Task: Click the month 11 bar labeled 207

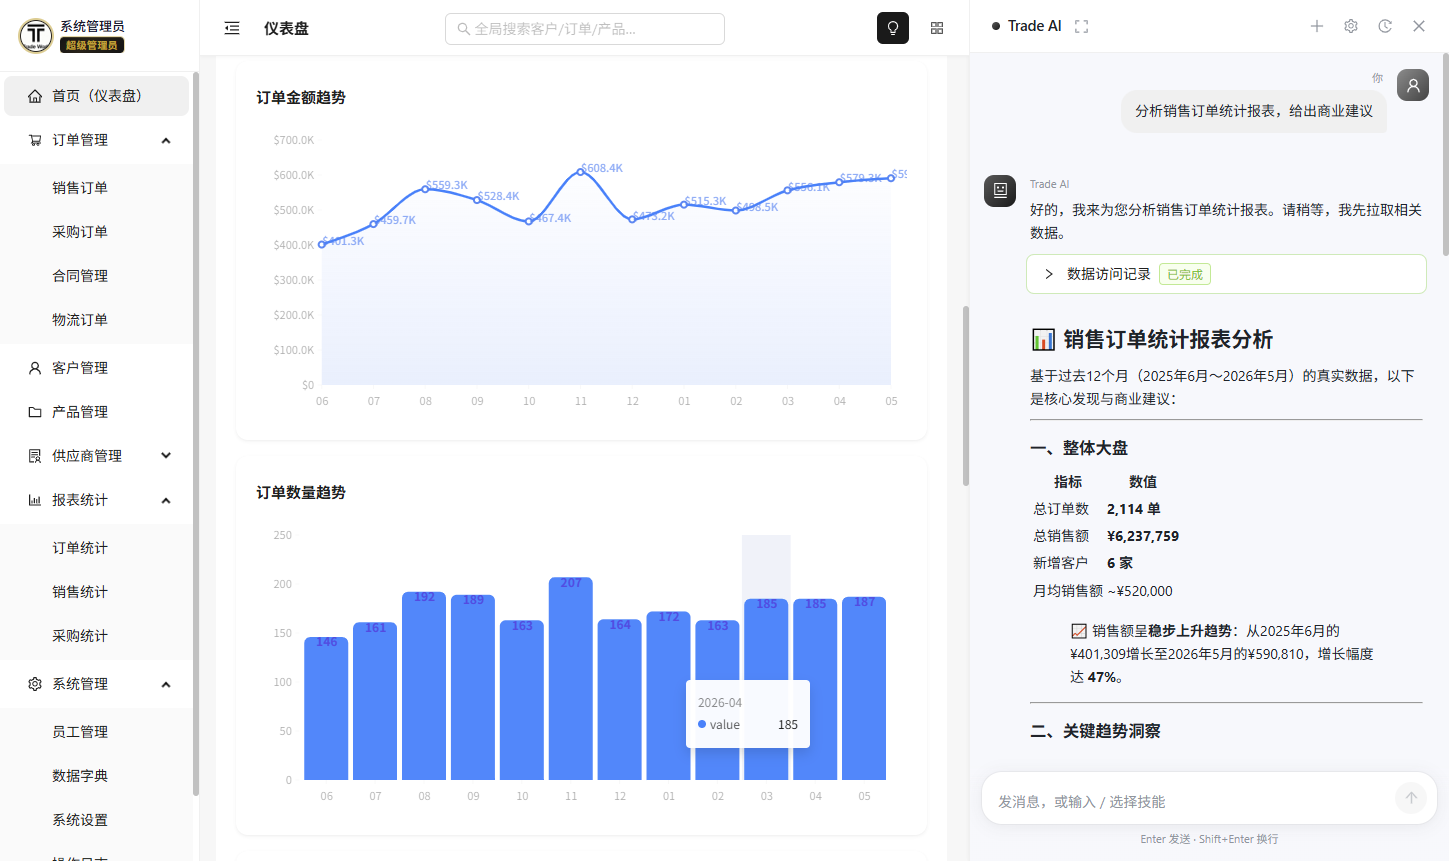Action: pos(571,679)
